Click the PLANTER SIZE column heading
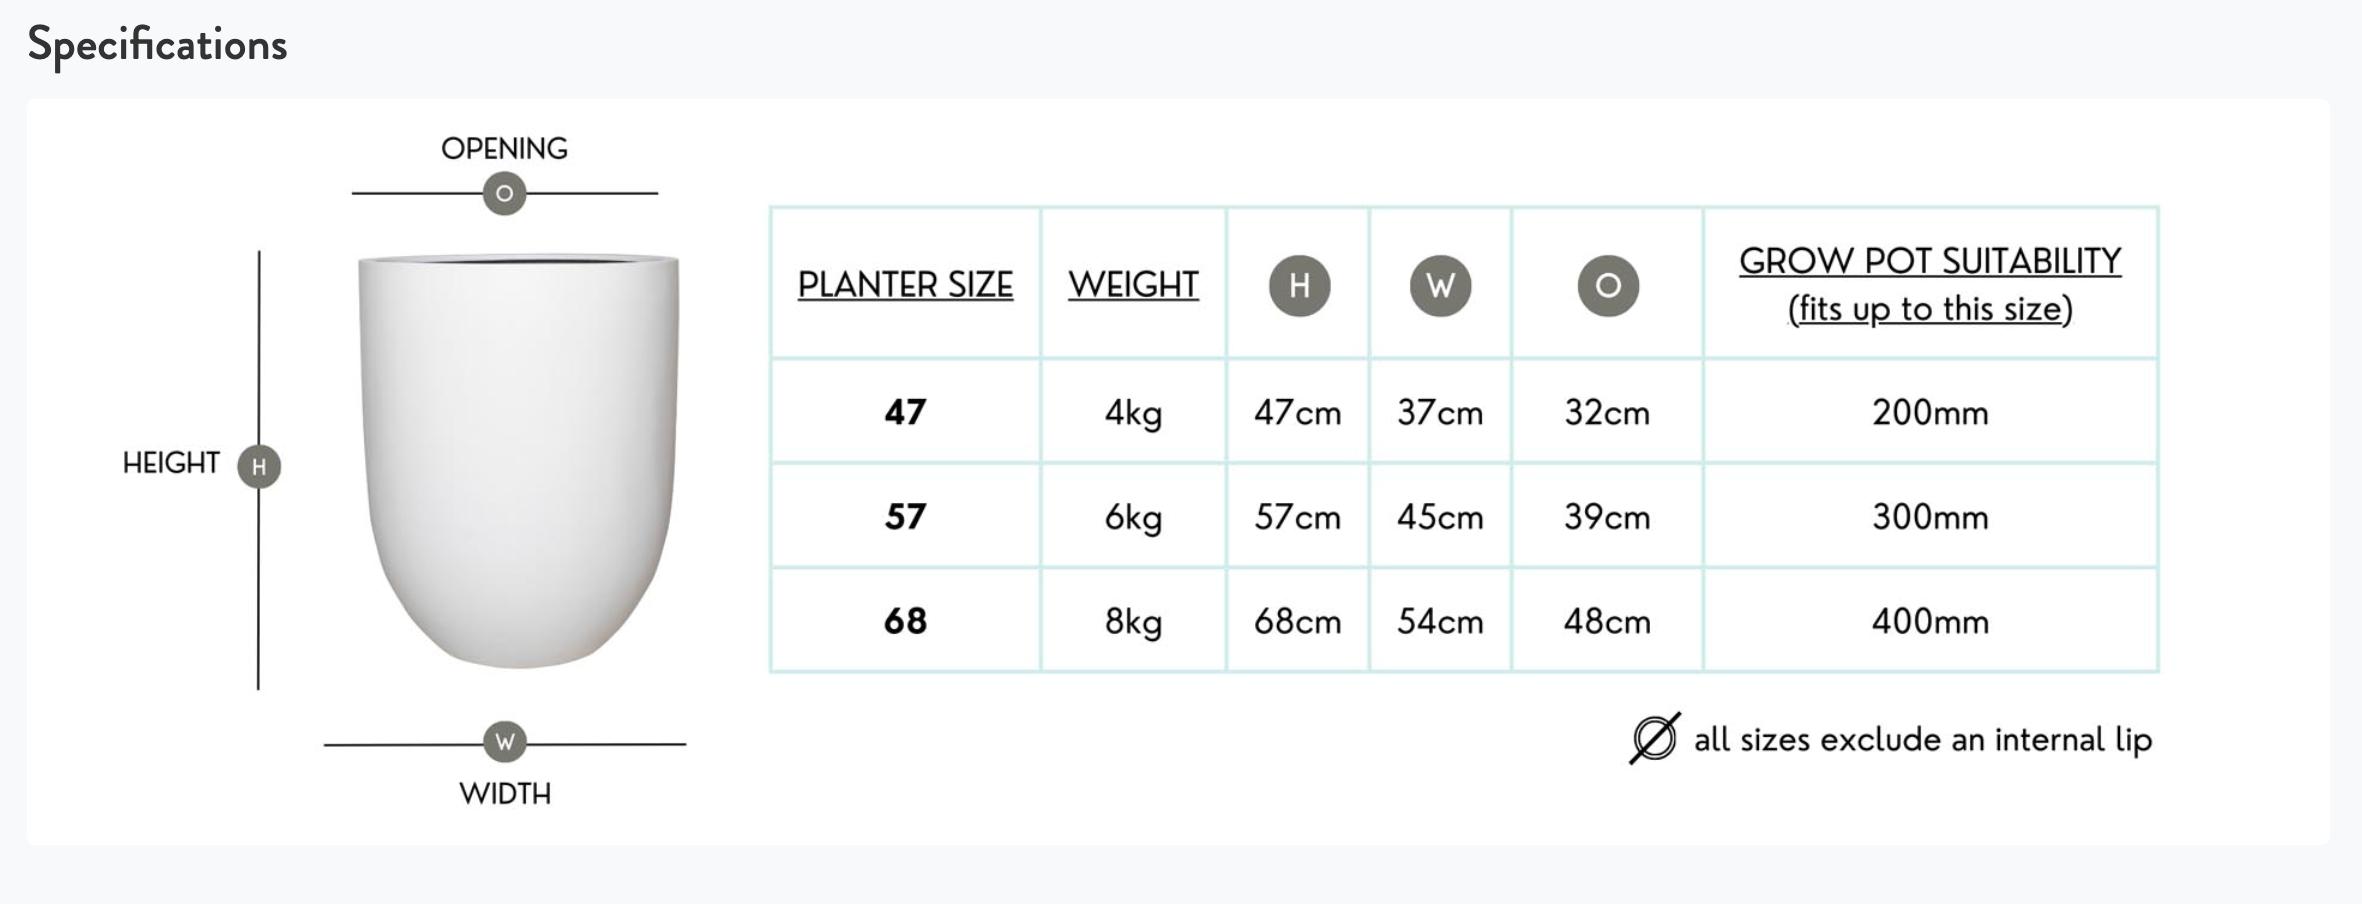 (x=905, y=285)
